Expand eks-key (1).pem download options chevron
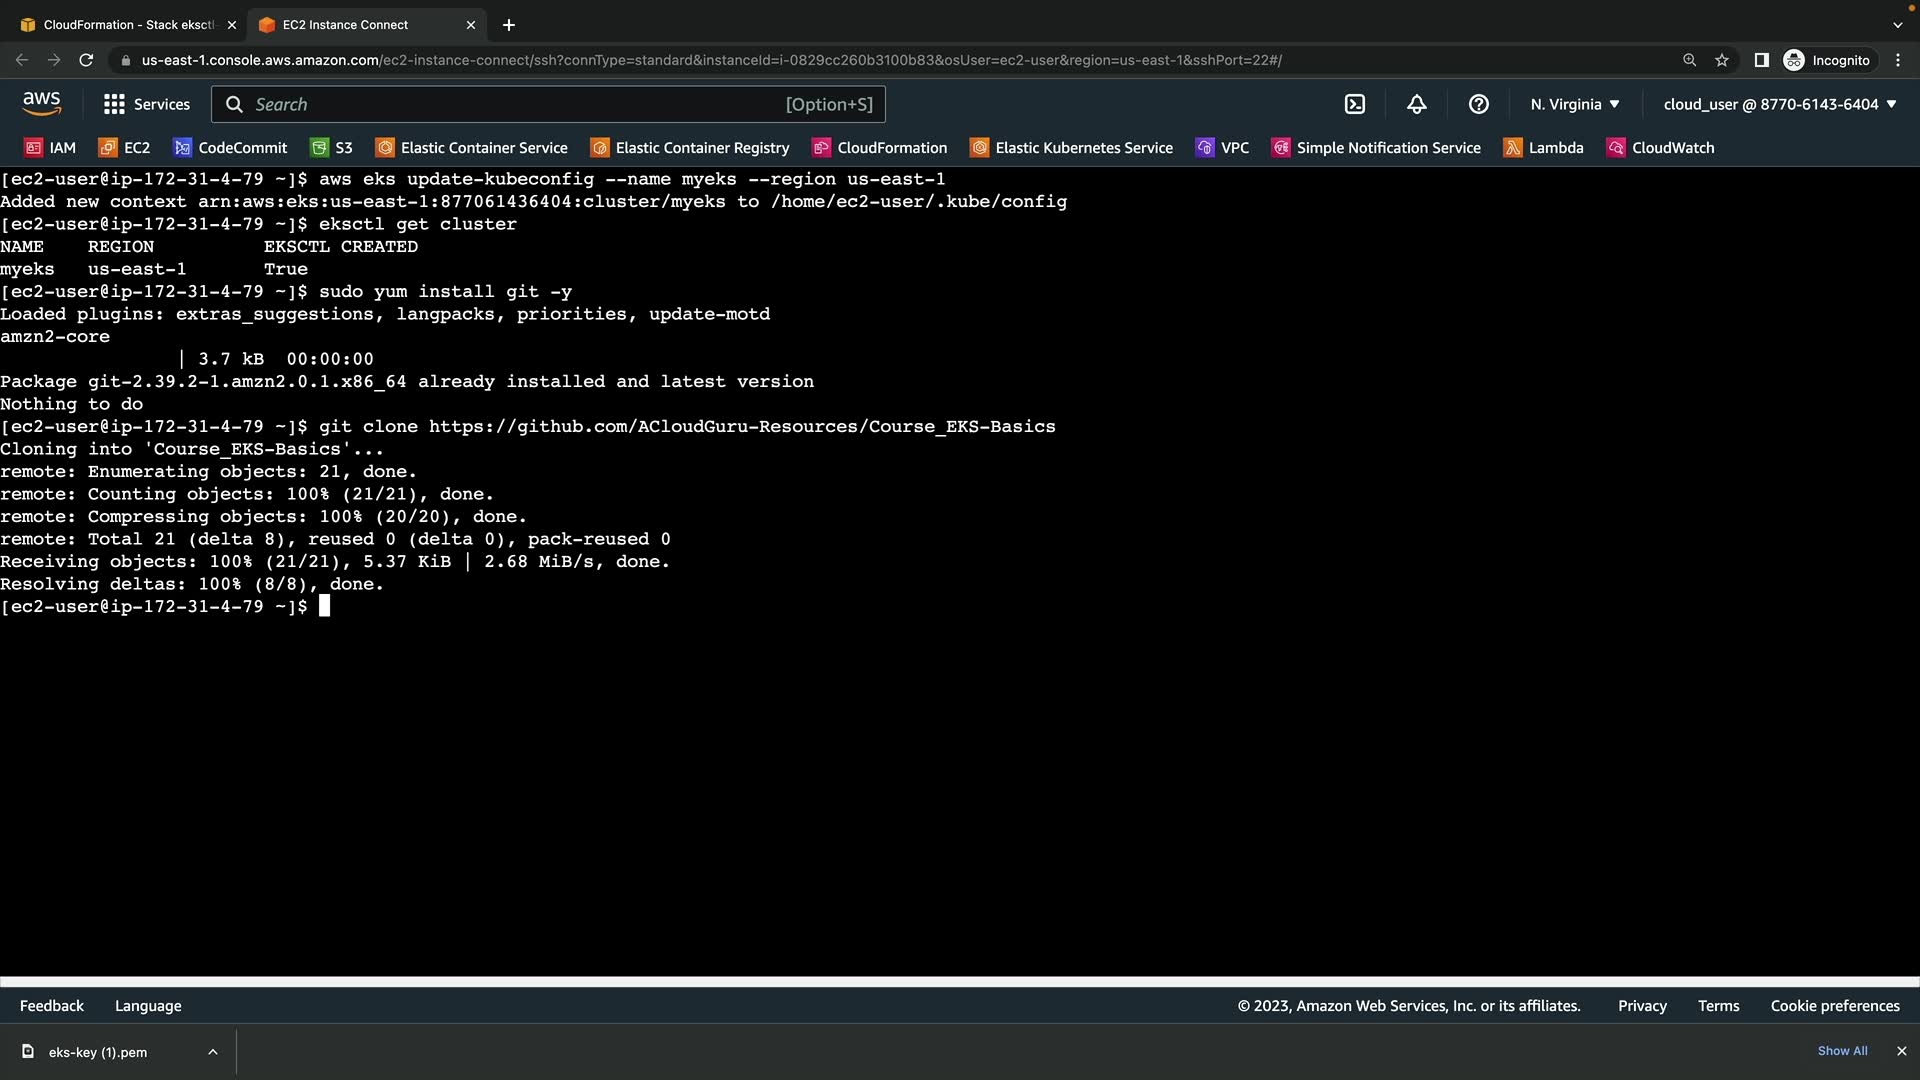 (x=213, y=1052)
